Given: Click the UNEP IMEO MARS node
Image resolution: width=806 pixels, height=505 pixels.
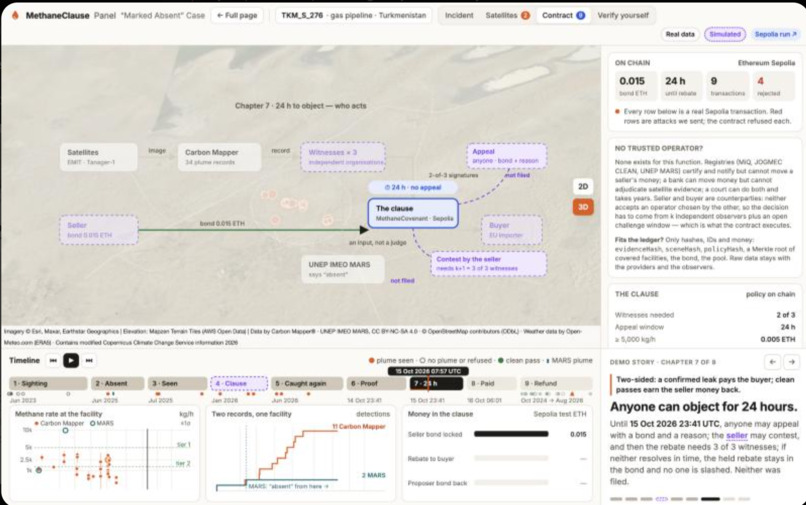Looking at the screenshot, I should click(x=343, y=269).
